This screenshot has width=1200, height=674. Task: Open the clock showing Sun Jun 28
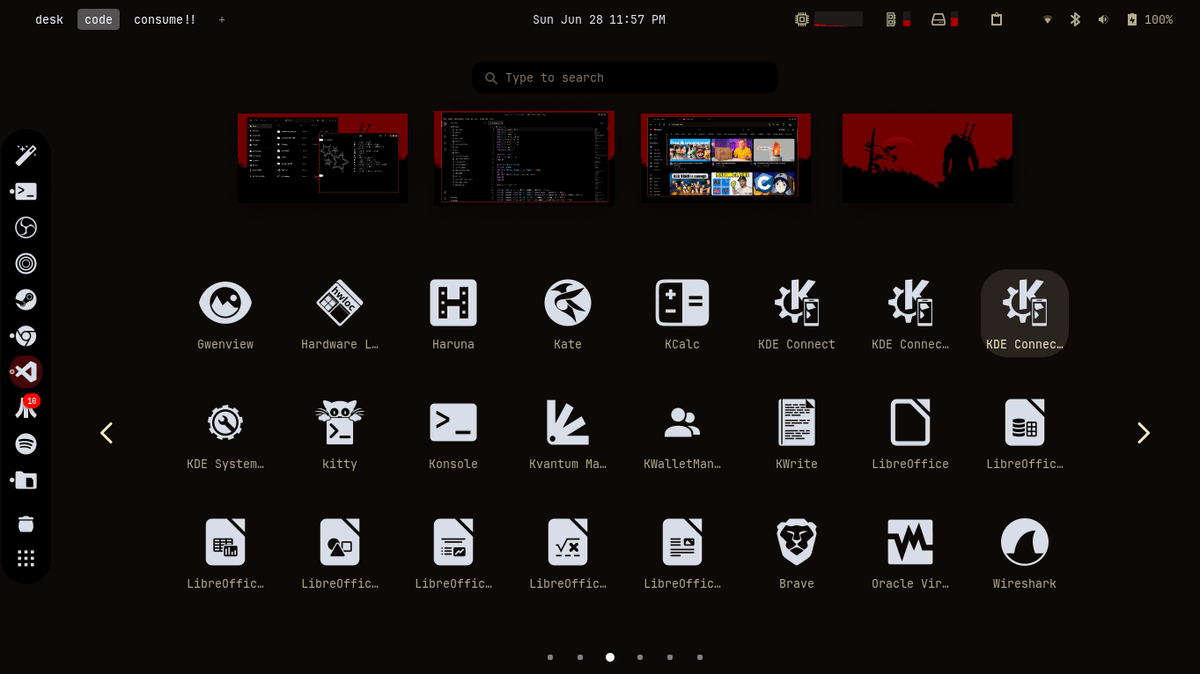click(599, 20)
